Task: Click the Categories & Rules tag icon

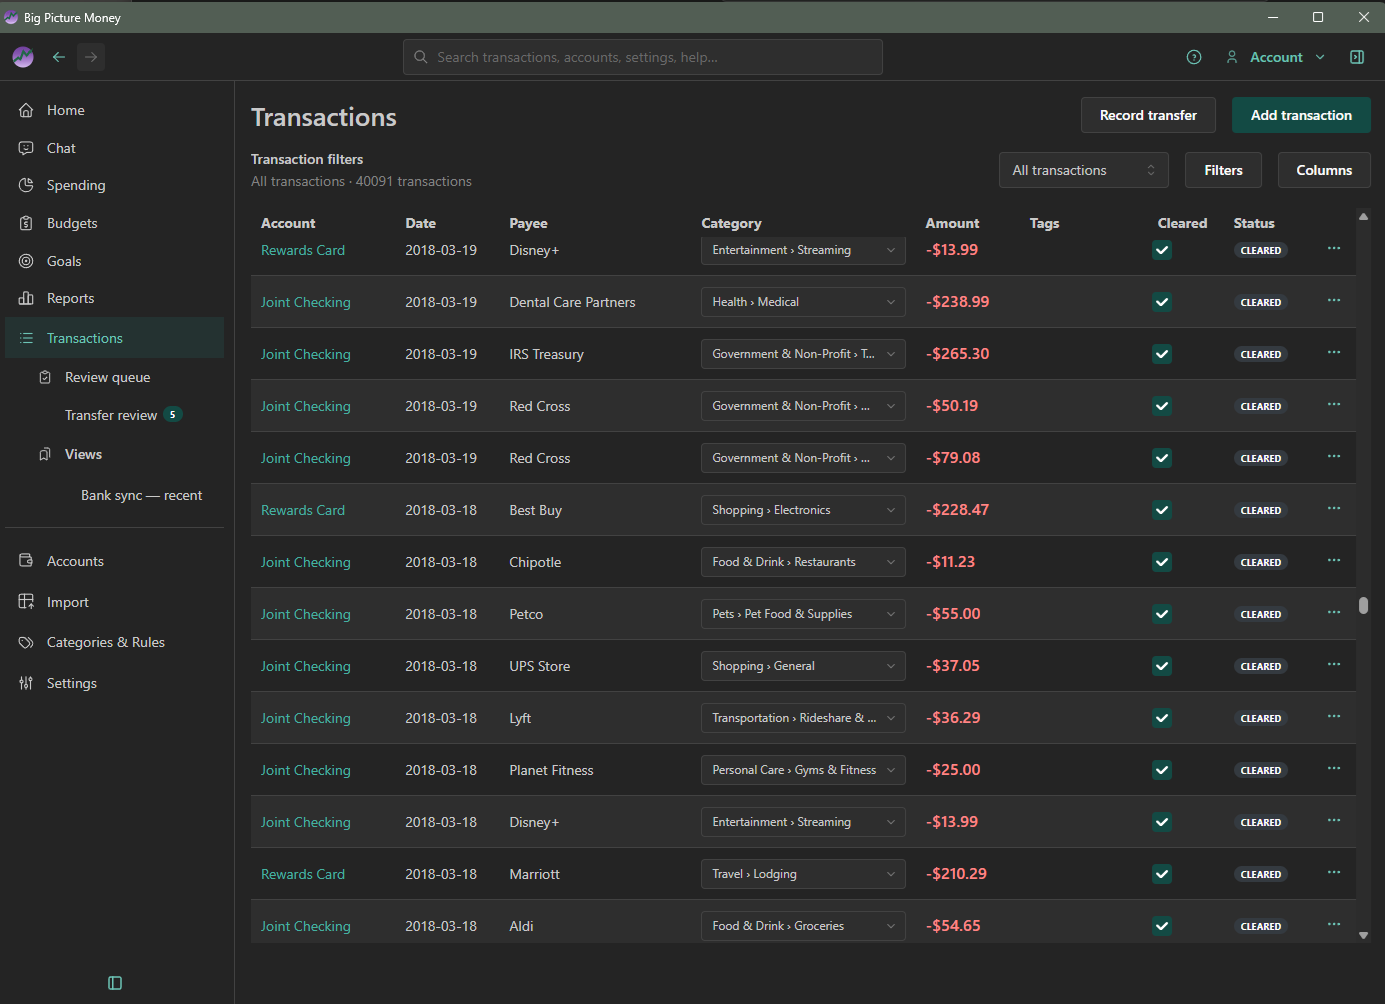Action: pyautogui.click(x=26, y=642)
